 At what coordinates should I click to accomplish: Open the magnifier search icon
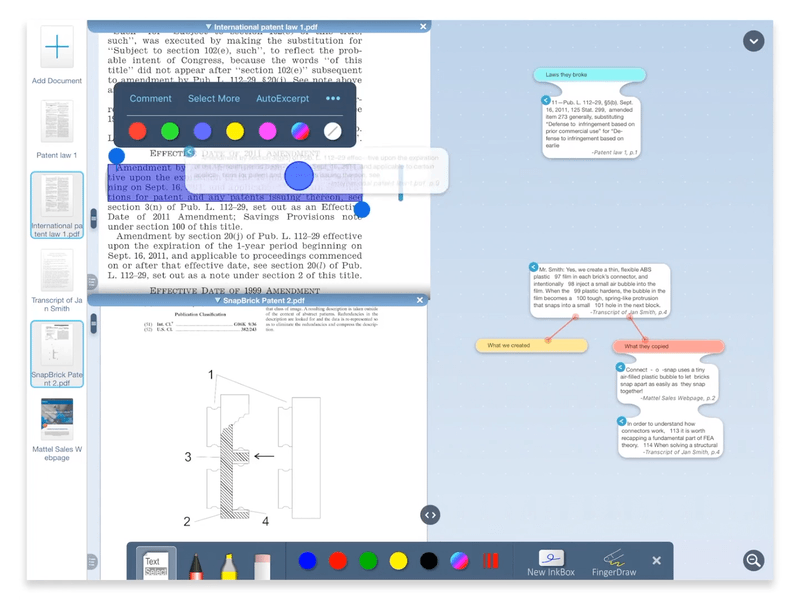point(753,560)
